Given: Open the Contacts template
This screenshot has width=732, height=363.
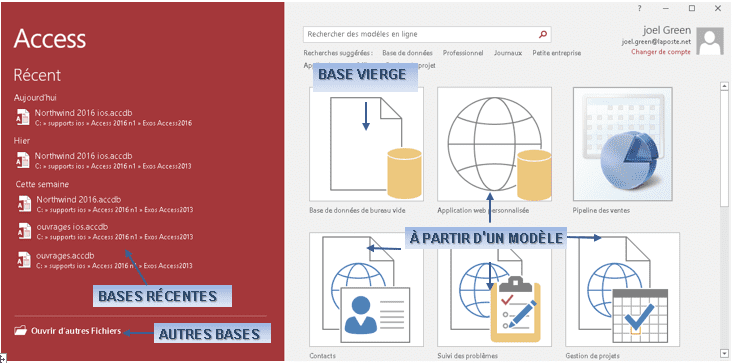Looking at the screenshot, I should [366, 289].
